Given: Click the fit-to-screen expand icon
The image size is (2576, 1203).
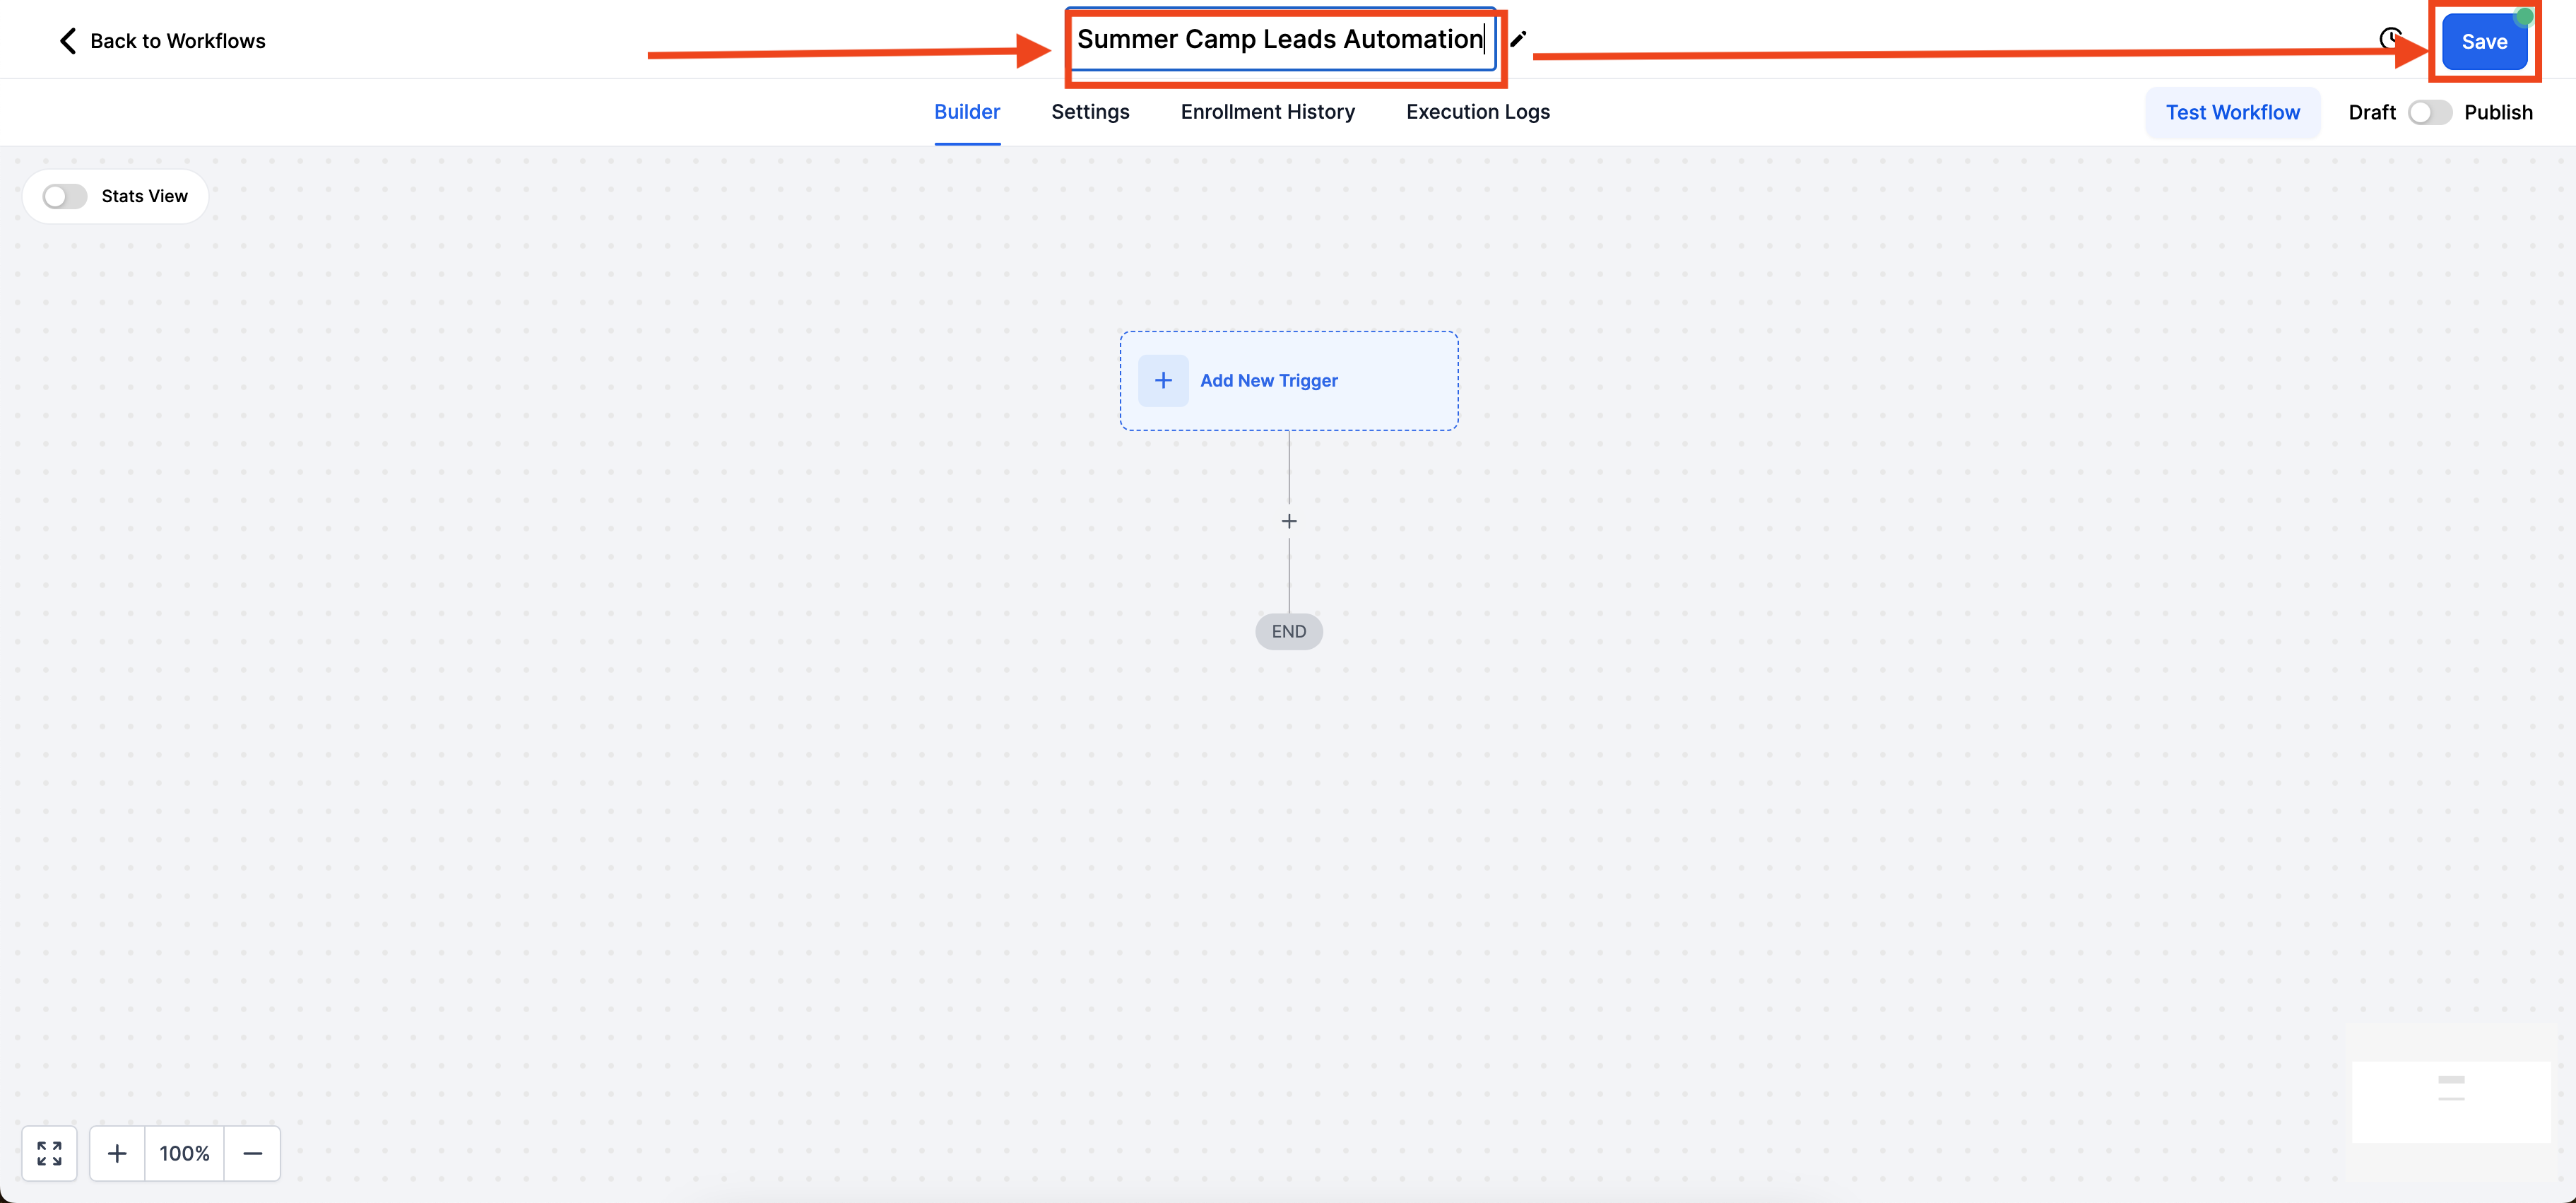Looking at the screenshot, I should click(x=49, y=1153).
